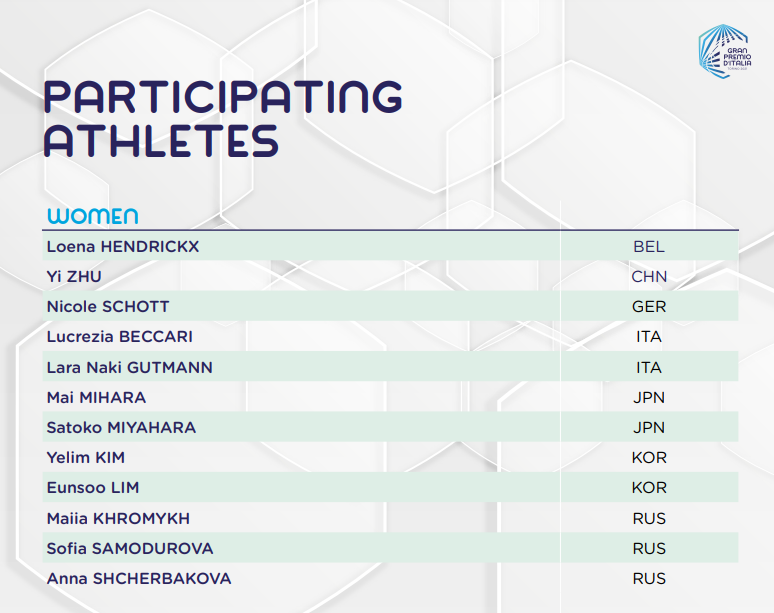Viewport: 774px width, 613px height.
Task: Select the WOMEN section heading
Action: coord(92,216)
